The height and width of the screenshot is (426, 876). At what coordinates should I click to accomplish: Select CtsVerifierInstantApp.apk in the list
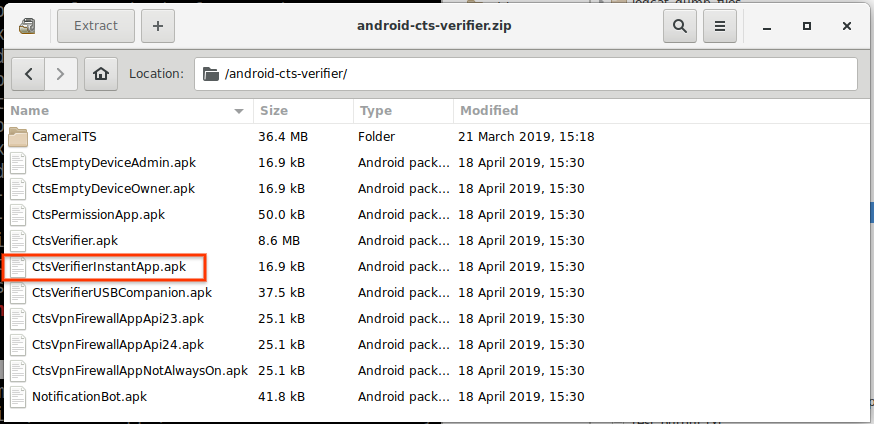(109, 266)
